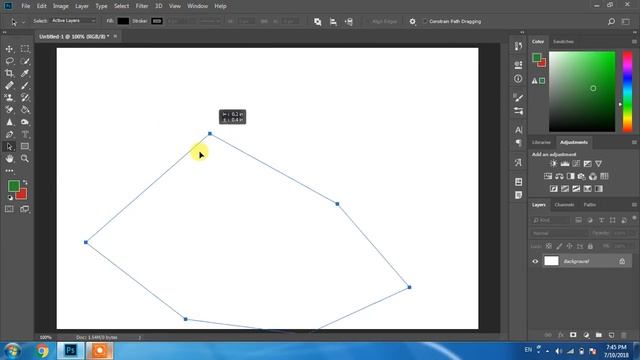The width and height of the screenshot is (640, 360).
Task: Select the Clone Stamp tool
Action: 9,98
